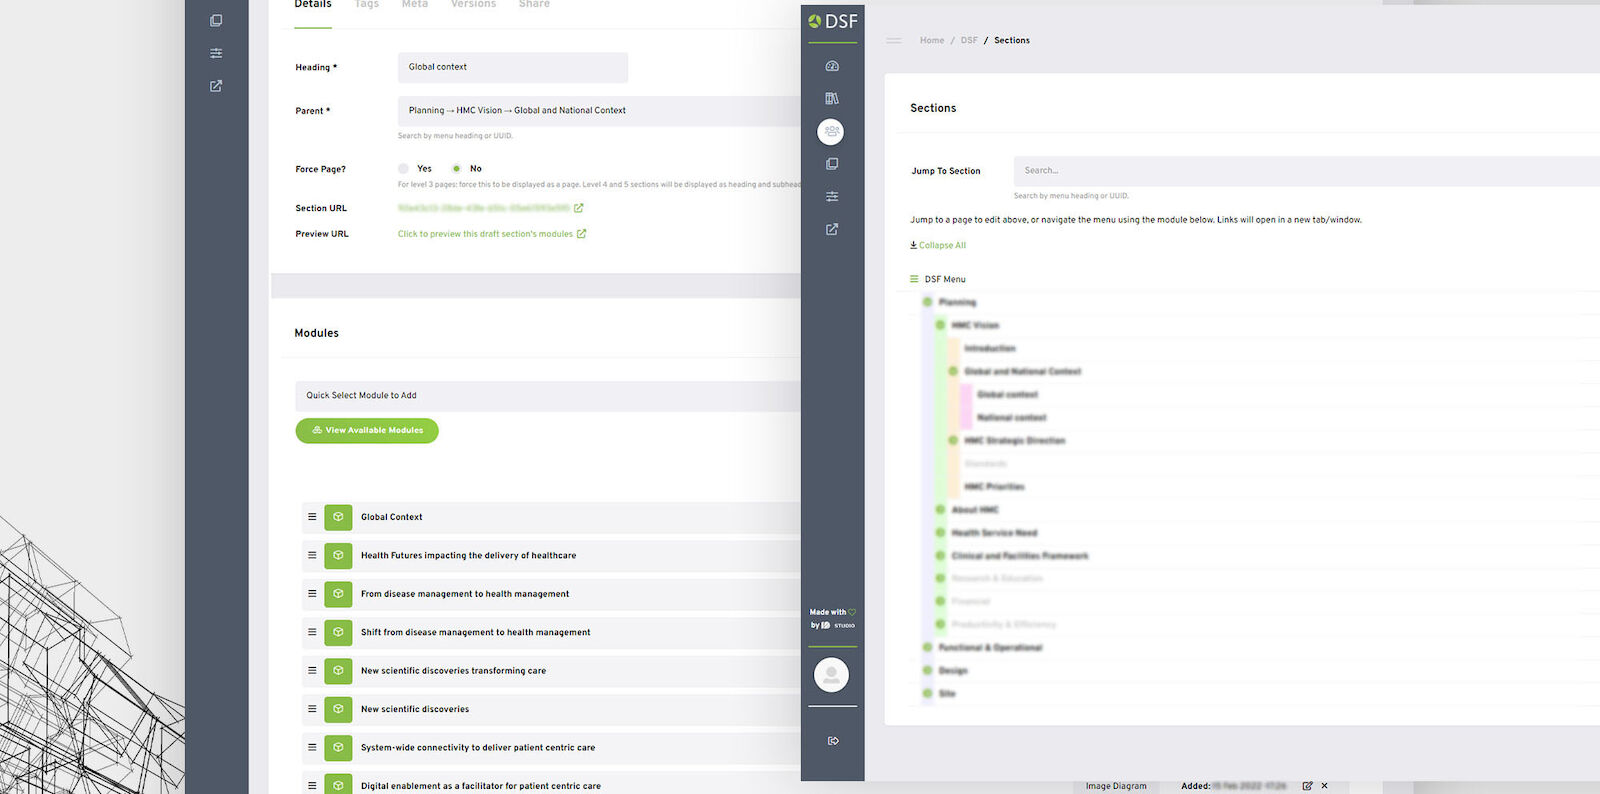Click the View Available Modules button
Viewport: 1600px width, 794px height.
(367, 431)
